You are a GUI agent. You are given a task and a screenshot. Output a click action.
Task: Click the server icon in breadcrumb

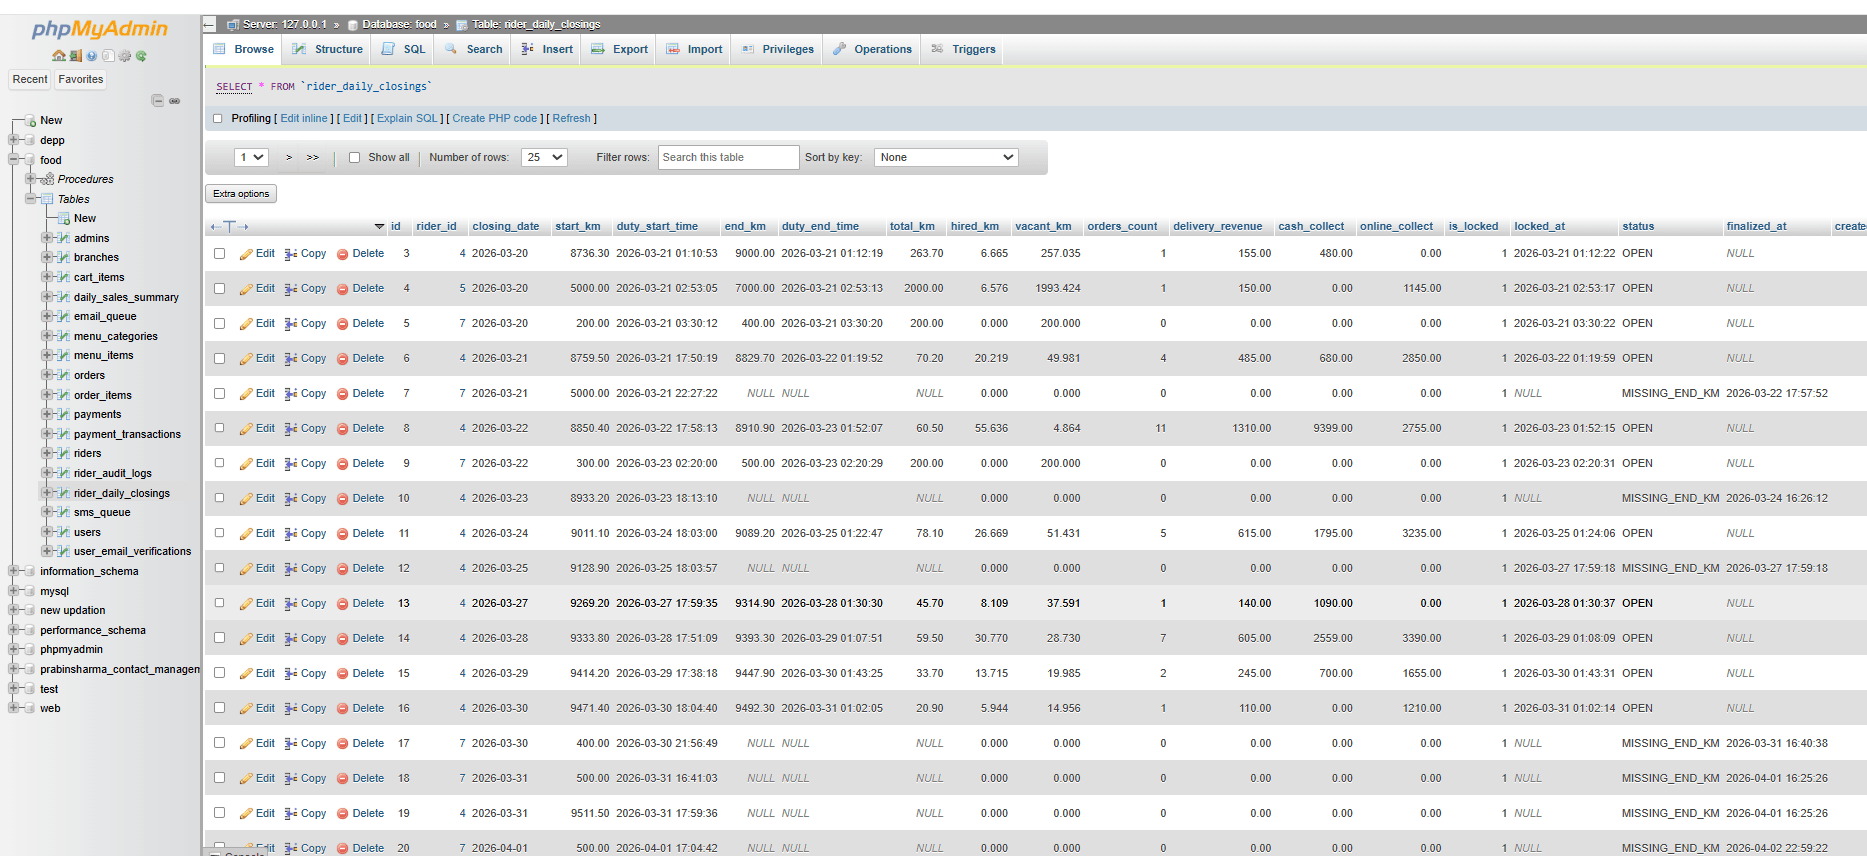pos(233,24)
